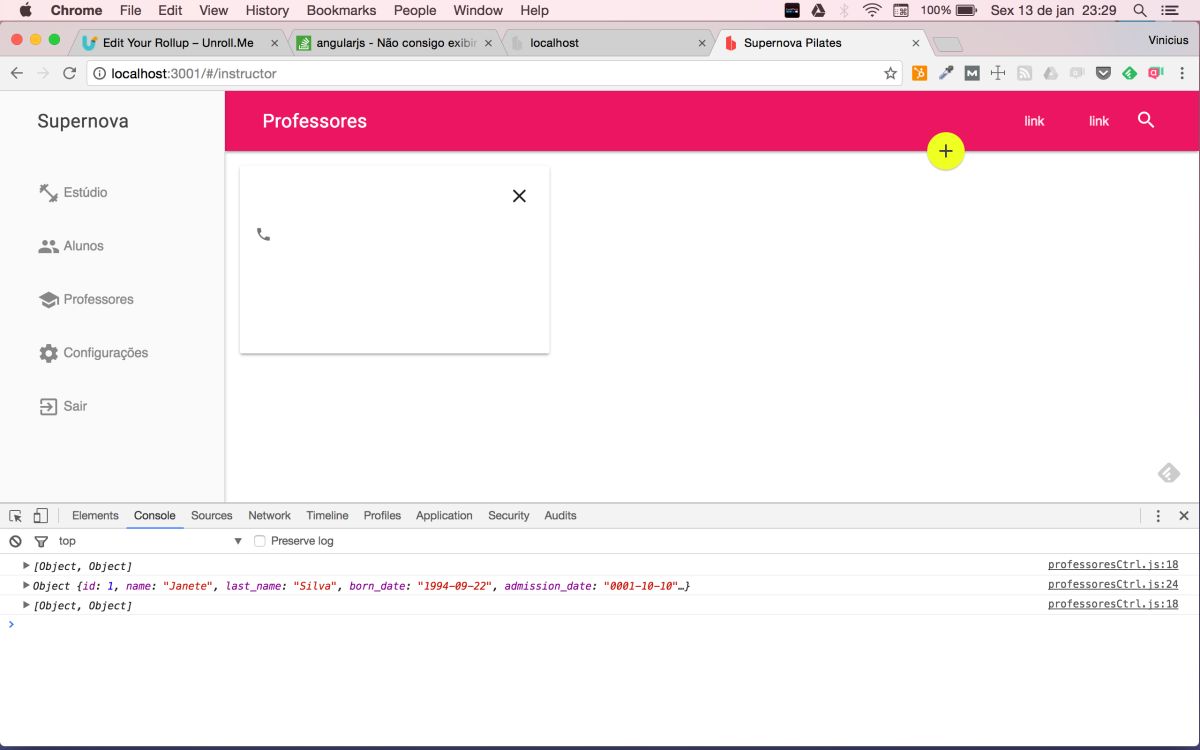Open professoresCtrl.js:24 source link
The width and height of the screenshot is (1200, 750).
(x=1113, y=585)
